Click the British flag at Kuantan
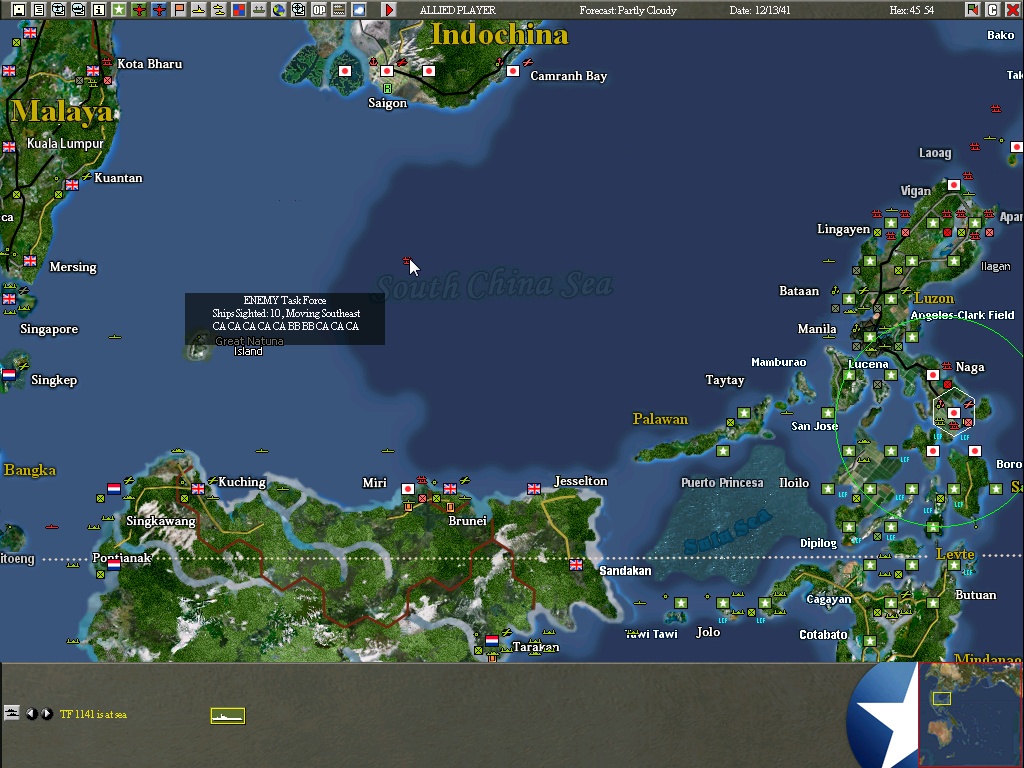The height and width of the screenshot is (768, 1024). [x=72, y=185]
